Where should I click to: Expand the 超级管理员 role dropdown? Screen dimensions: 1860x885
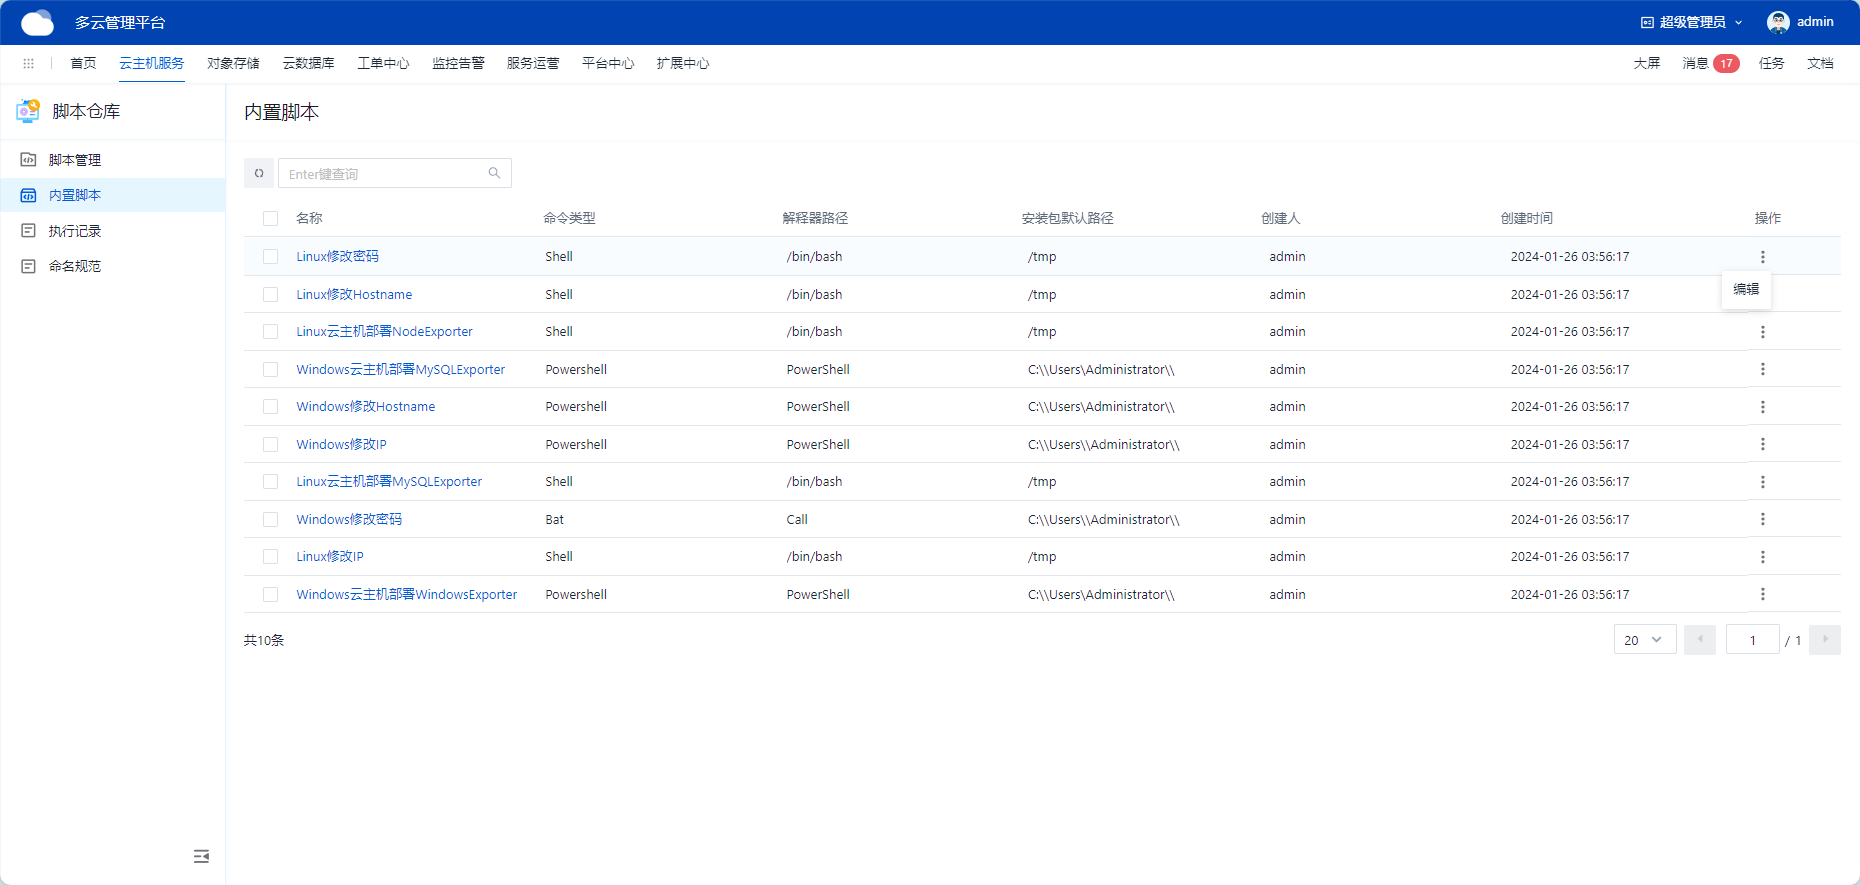(x=1692, y=22)
